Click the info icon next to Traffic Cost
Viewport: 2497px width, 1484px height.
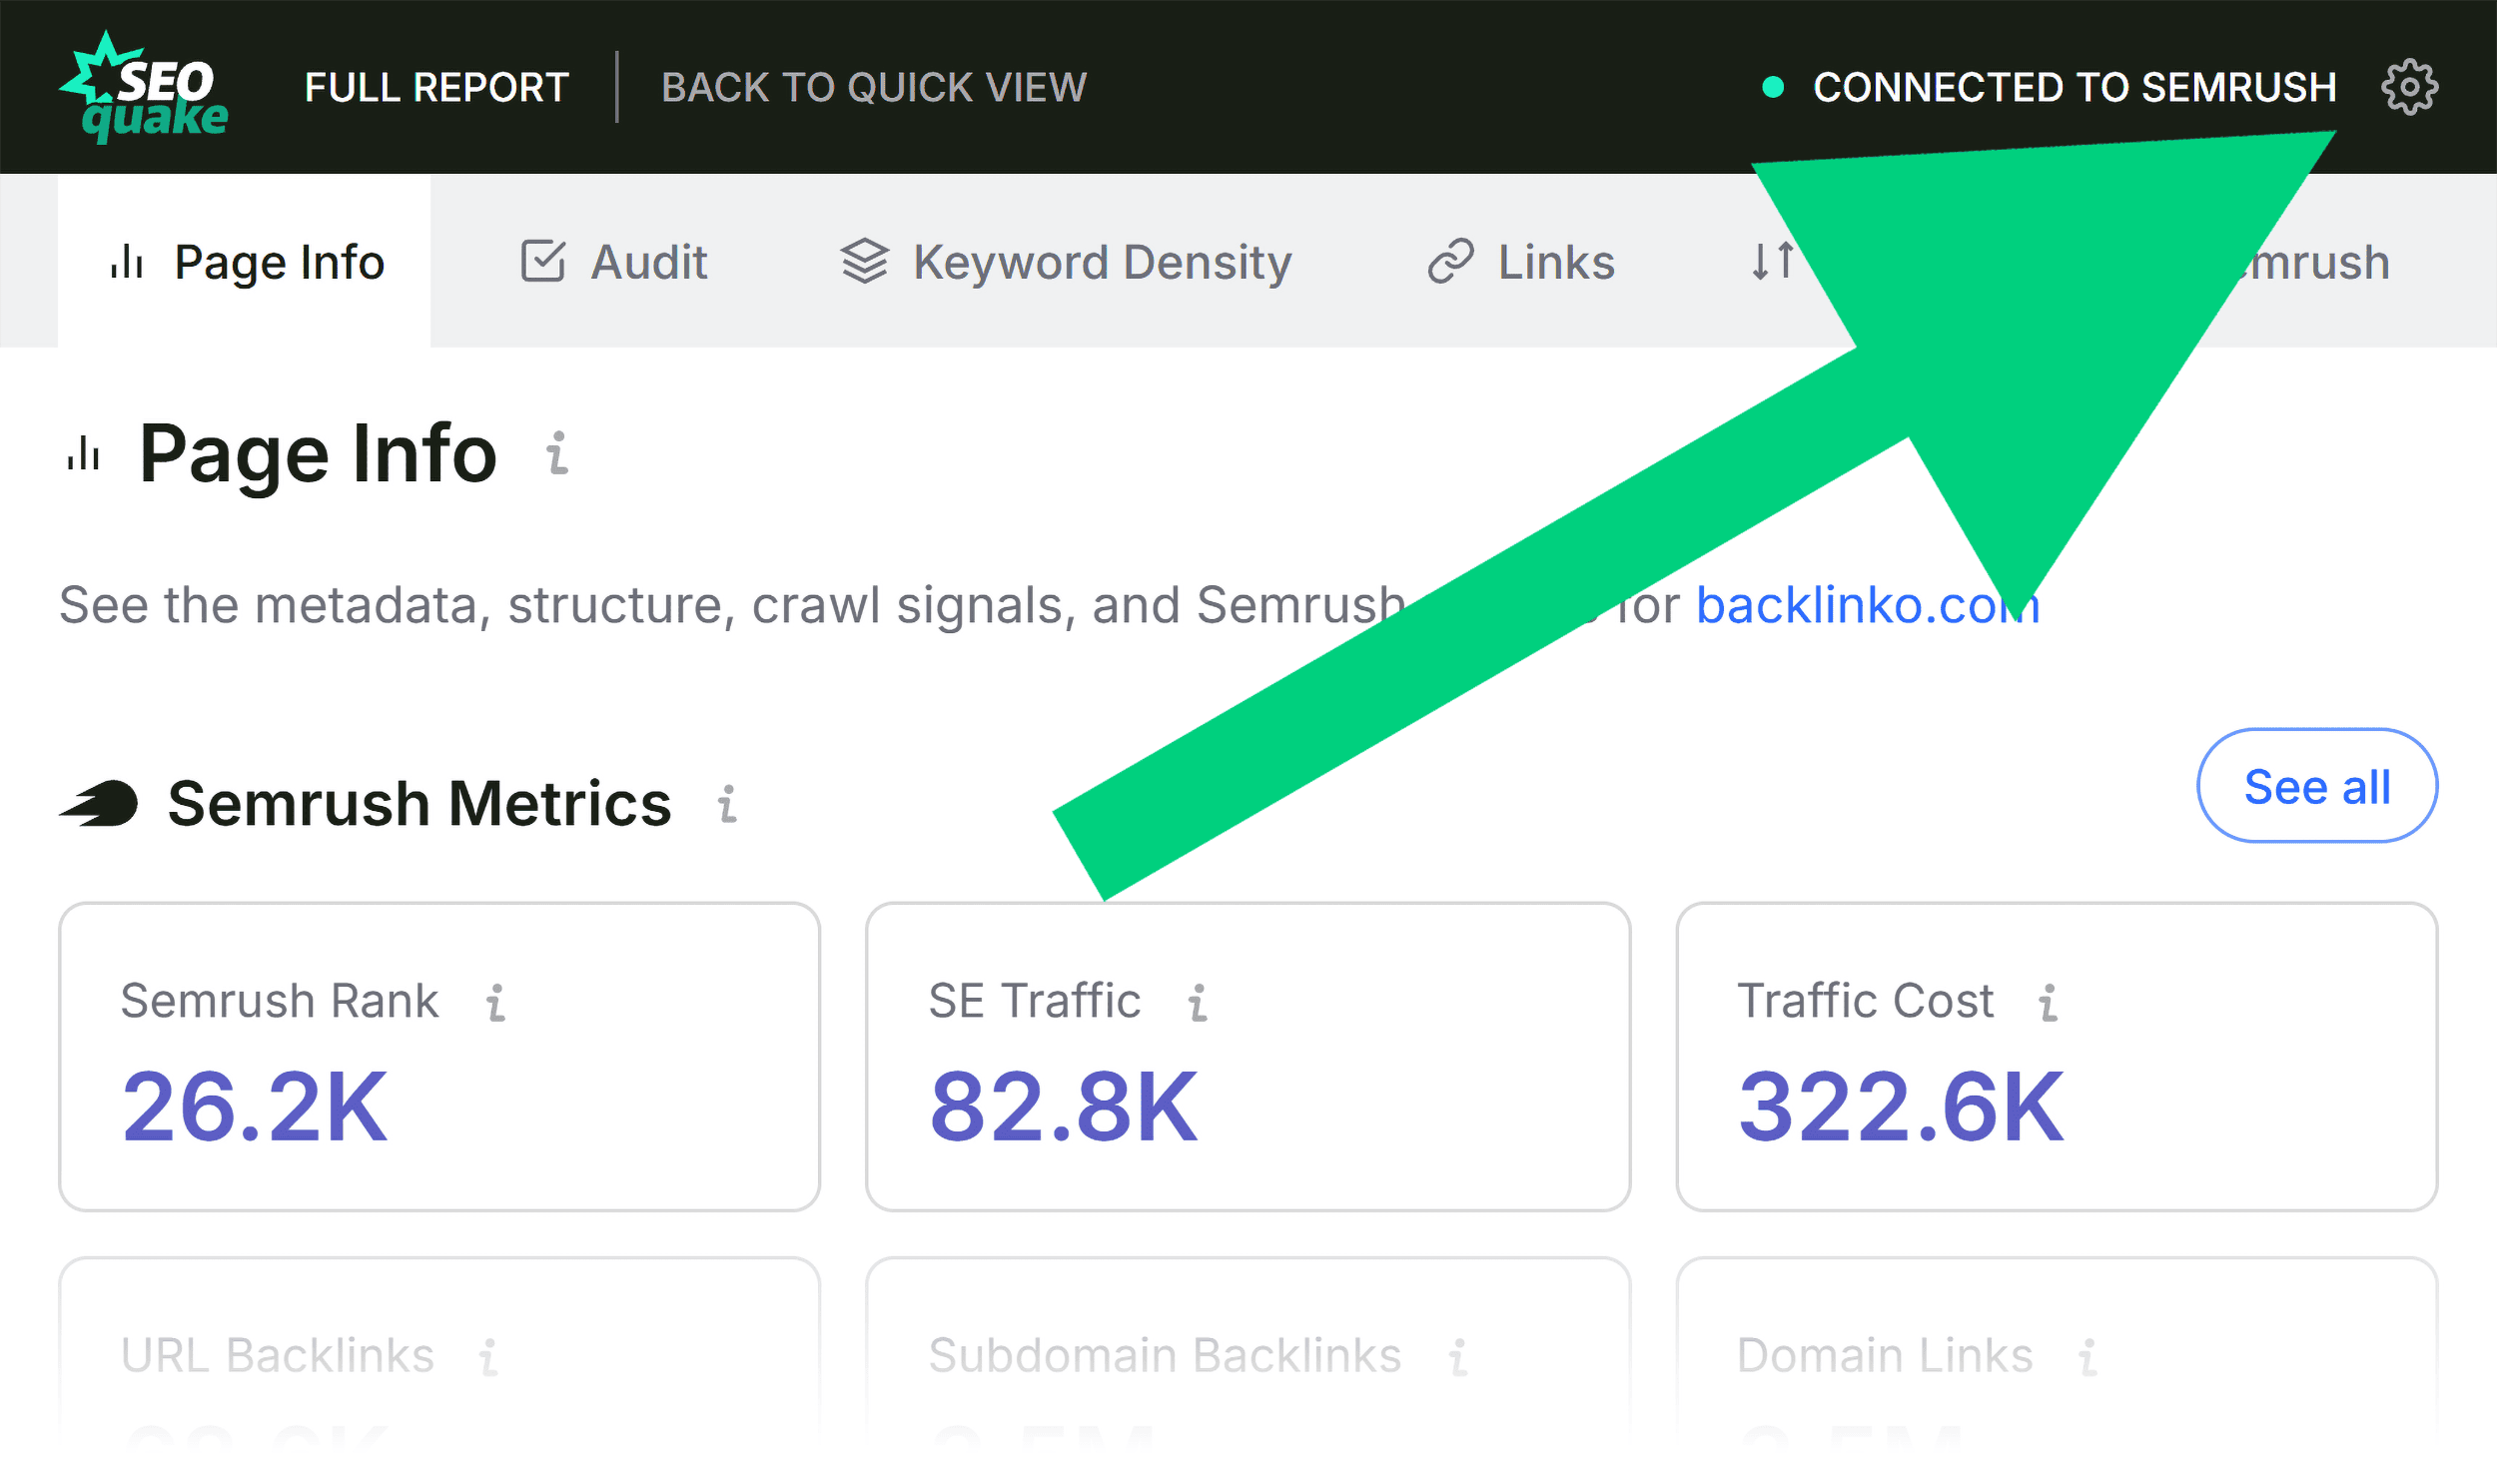pos(2049,1002)
